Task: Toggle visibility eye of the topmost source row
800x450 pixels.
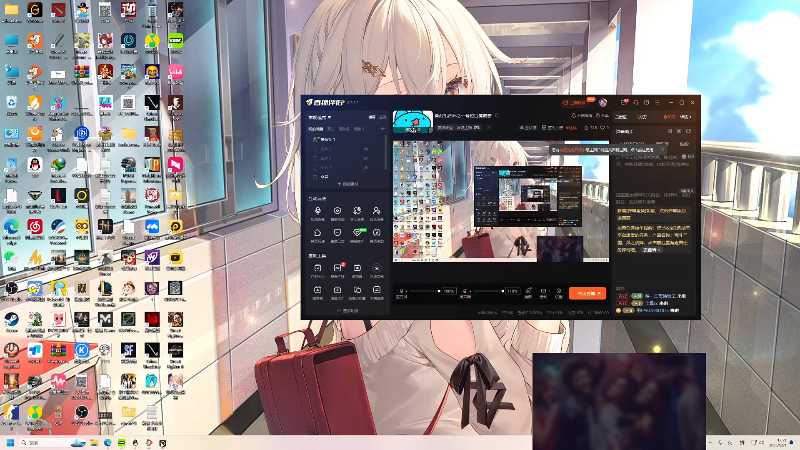Action: (x=366, y=149)
